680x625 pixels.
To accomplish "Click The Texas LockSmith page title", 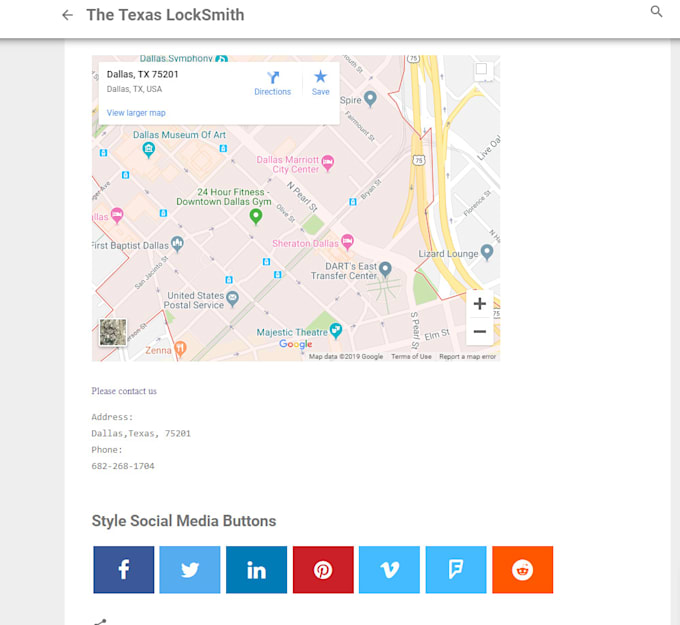I will 165,15.
